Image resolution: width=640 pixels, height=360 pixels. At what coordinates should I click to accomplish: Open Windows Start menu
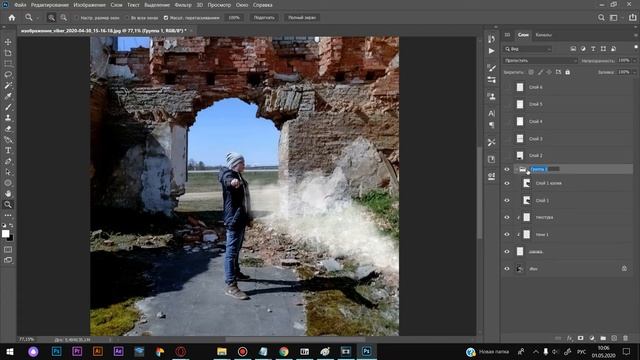tap(10, 351)
